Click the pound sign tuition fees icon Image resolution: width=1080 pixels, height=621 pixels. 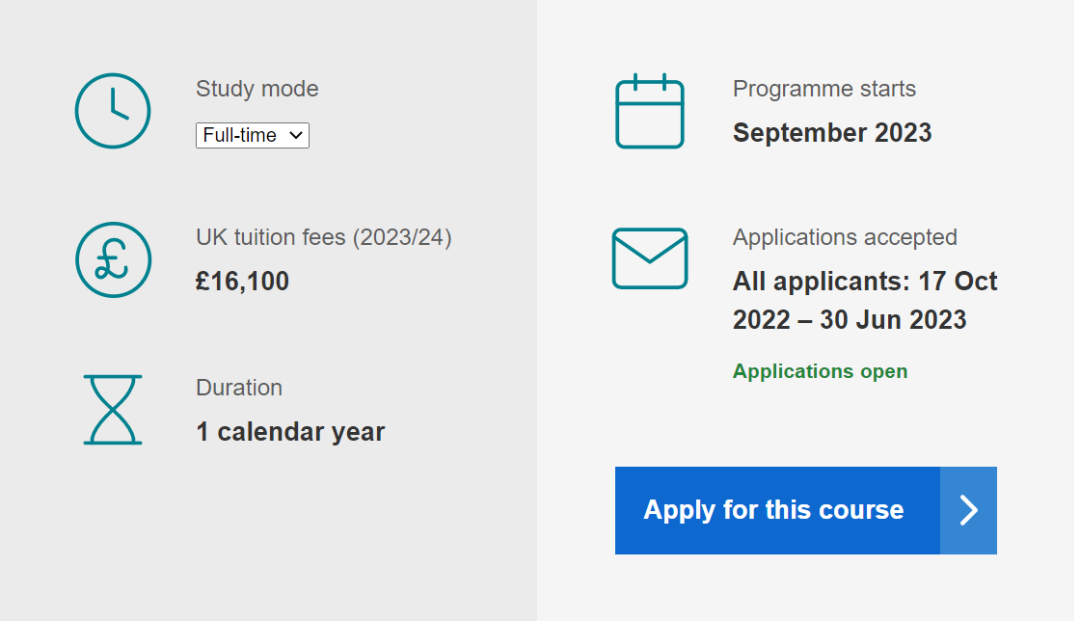click(x=113, y=260)
